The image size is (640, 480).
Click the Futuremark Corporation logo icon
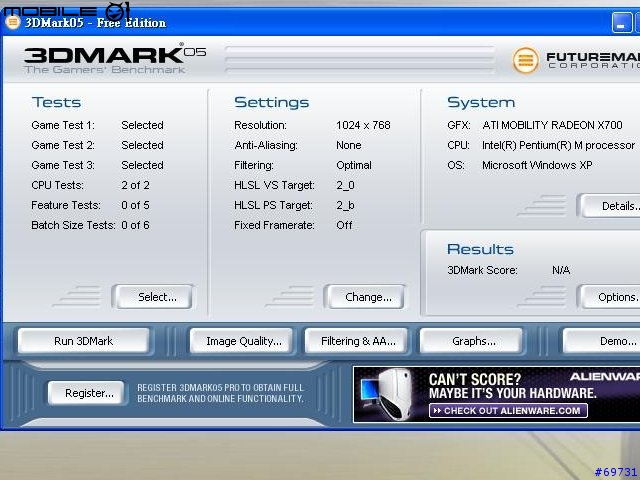525,60
